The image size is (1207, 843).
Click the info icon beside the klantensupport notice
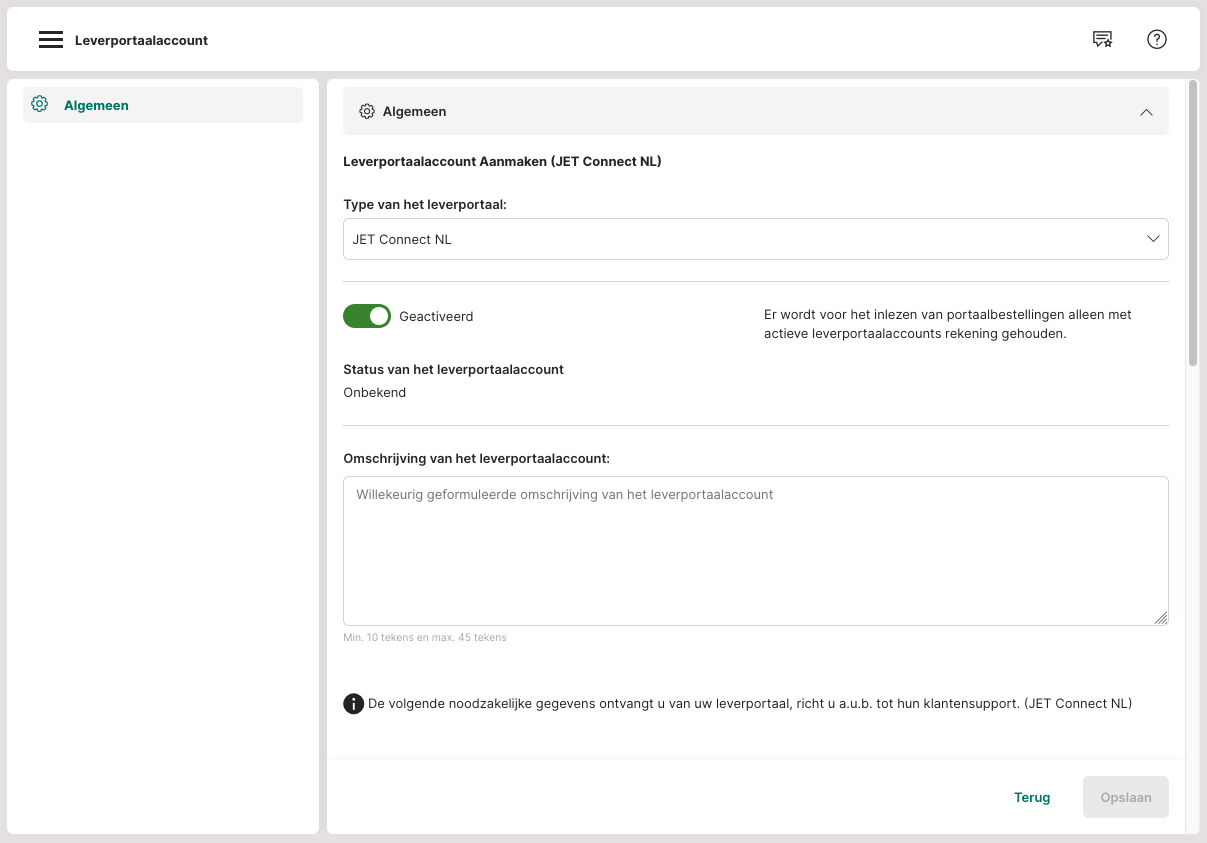point(353,704)
